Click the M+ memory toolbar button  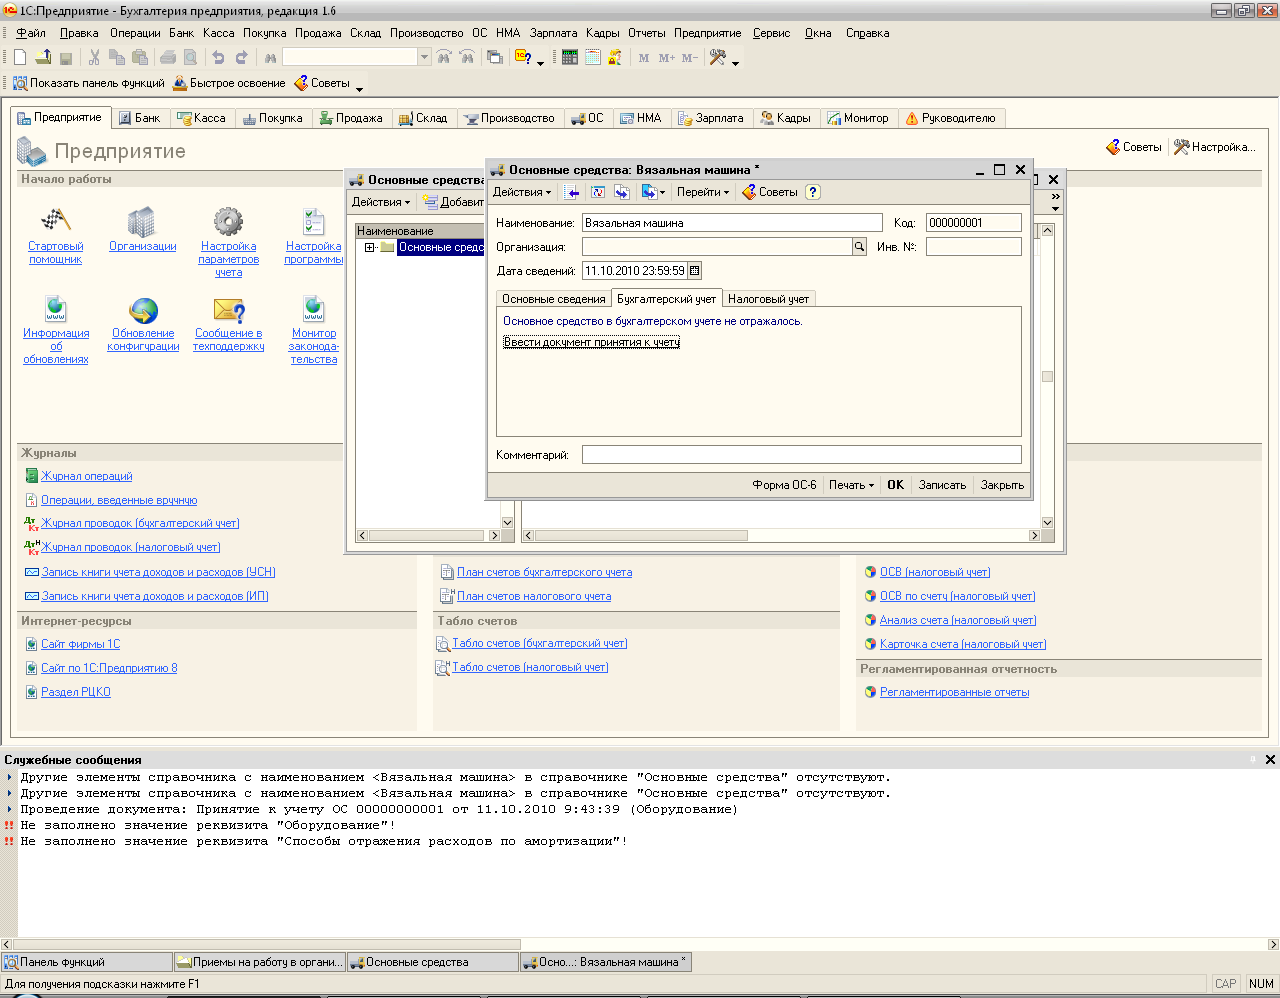click(x=667, y=58)
